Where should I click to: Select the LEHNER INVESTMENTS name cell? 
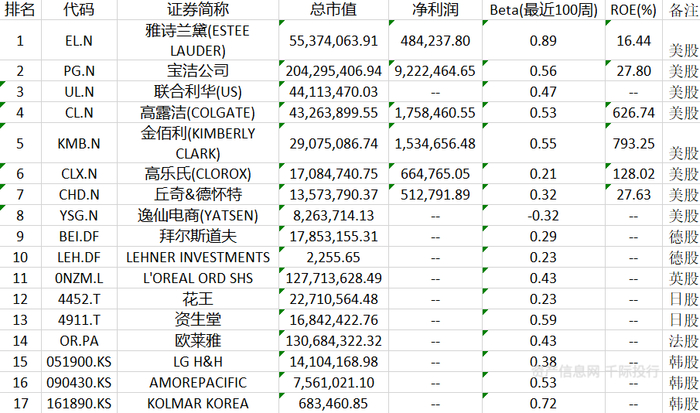198,258
